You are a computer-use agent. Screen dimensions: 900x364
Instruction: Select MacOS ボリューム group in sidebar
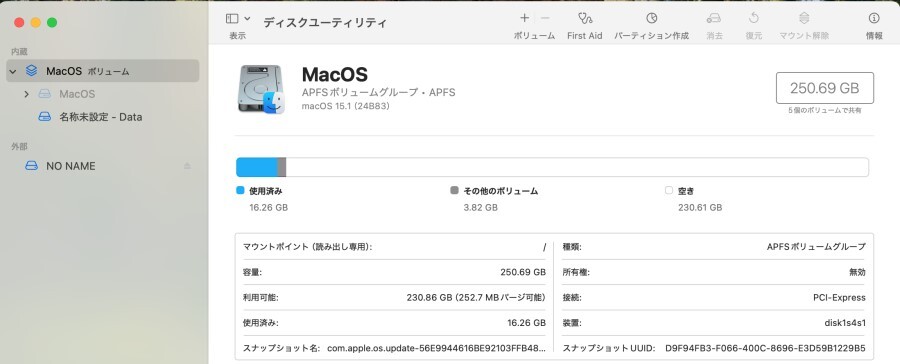[103, 71]
